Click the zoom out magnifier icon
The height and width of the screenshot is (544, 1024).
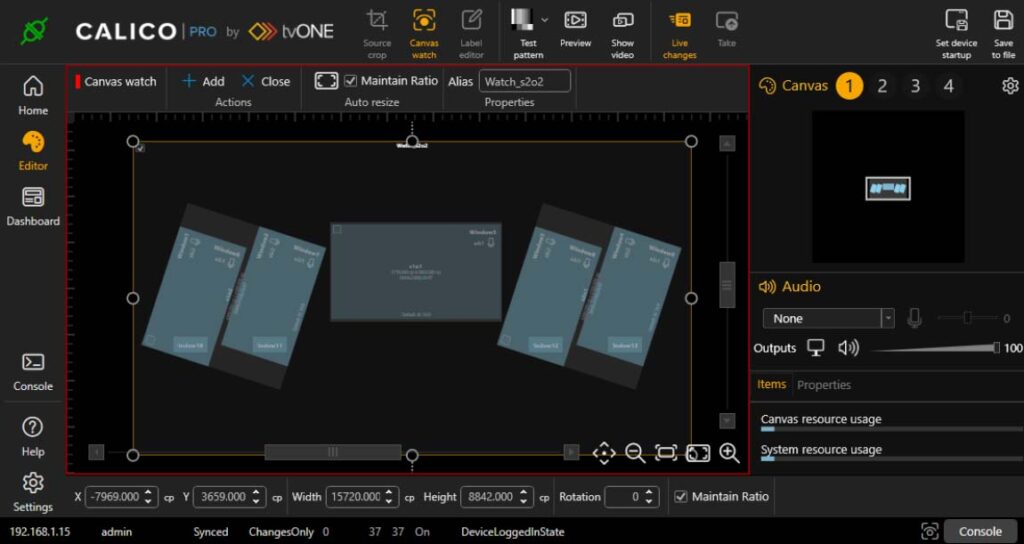coord(635,453)
